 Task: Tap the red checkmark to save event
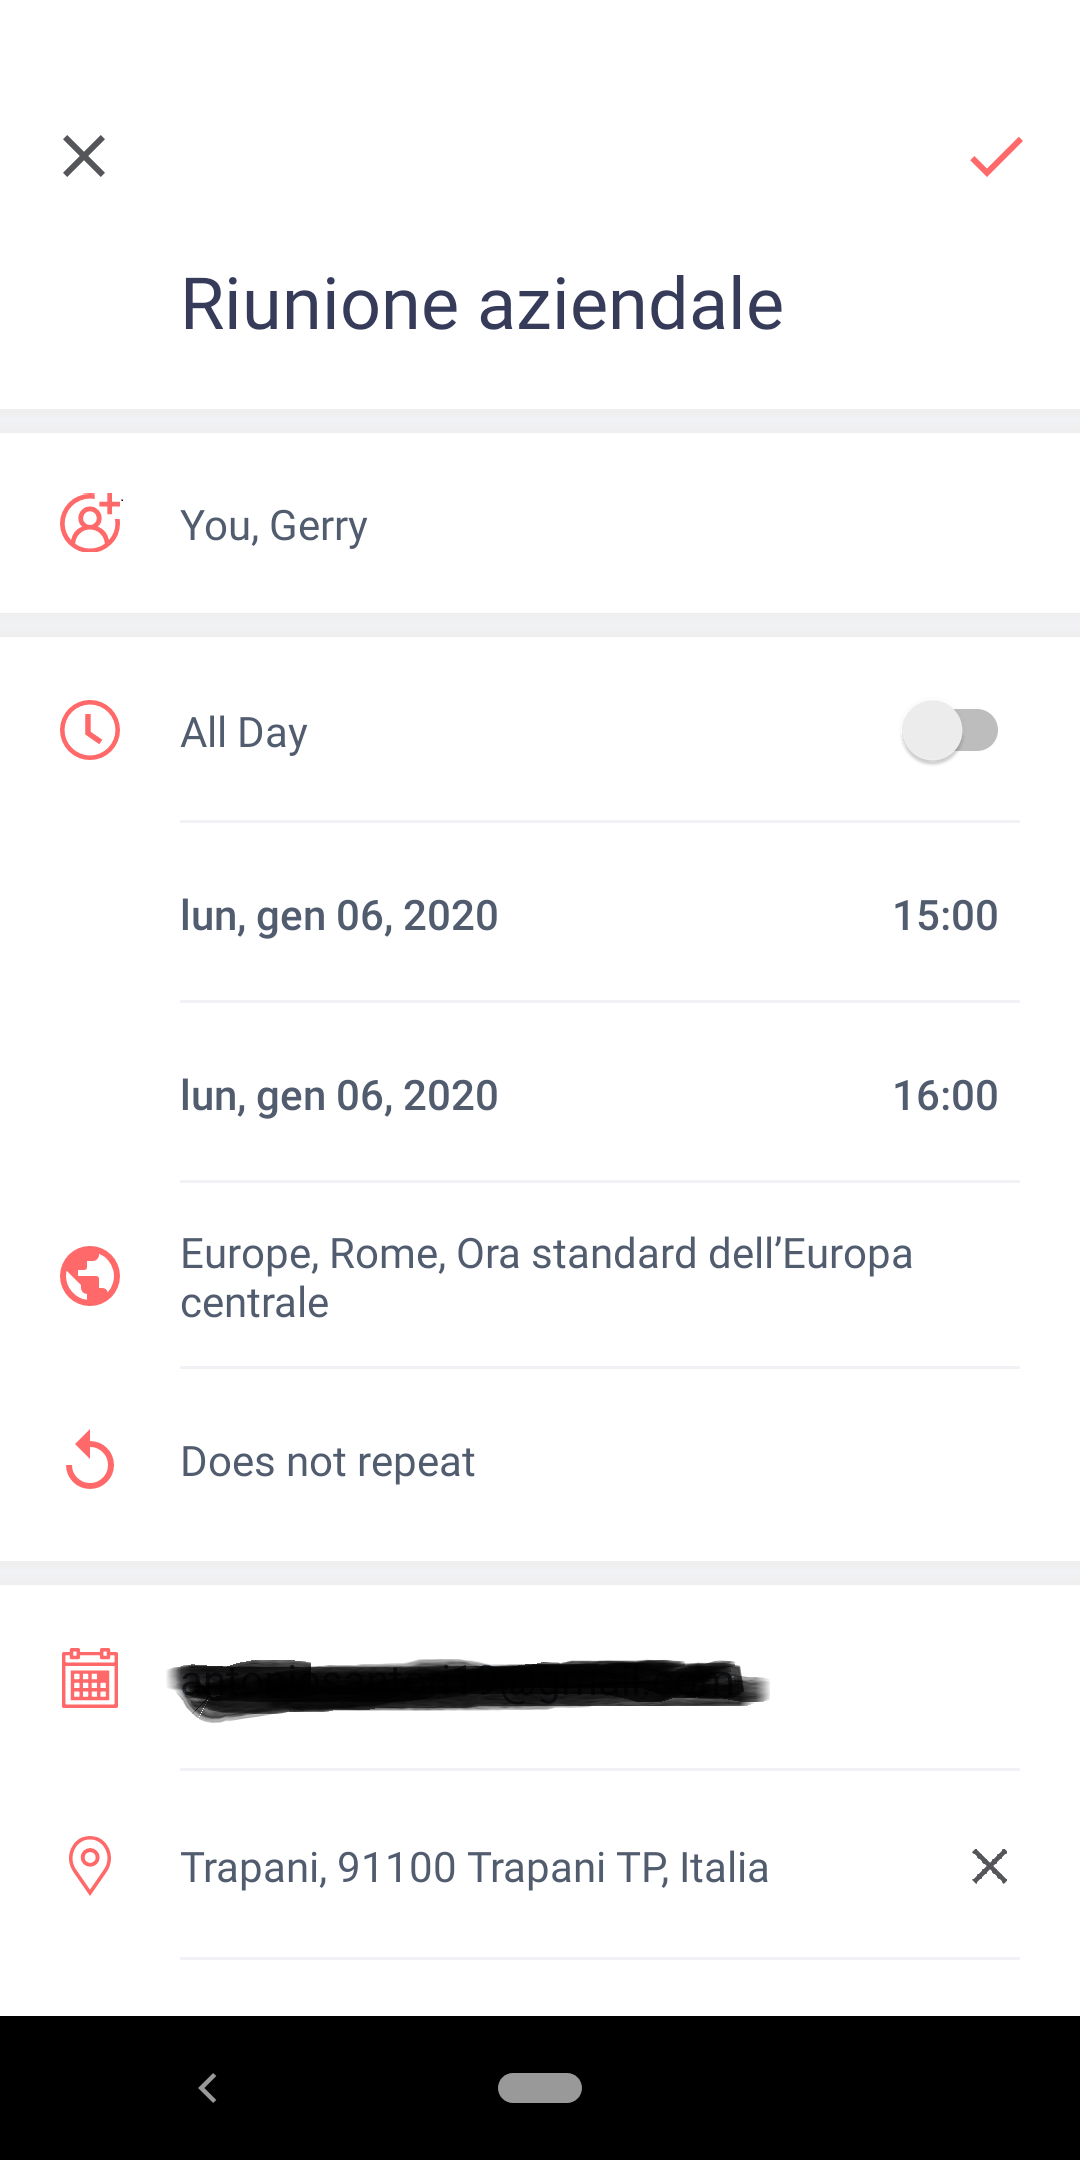pos(996,157)
